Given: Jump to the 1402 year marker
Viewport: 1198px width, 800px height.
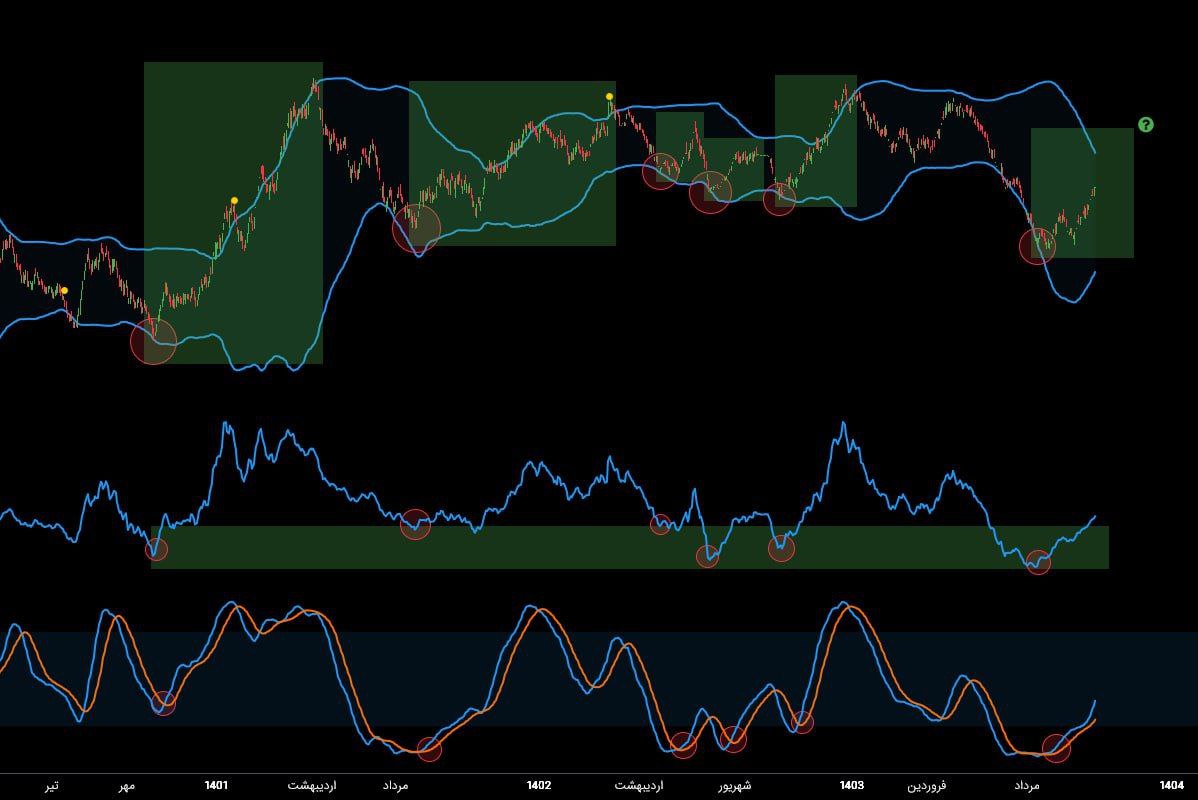Looking at the screenshot, I should 538,786.
